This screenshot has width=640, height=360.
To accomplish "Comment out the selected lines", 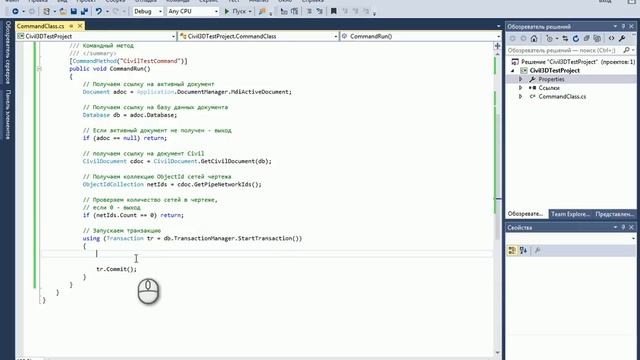I will pos(309,11).
